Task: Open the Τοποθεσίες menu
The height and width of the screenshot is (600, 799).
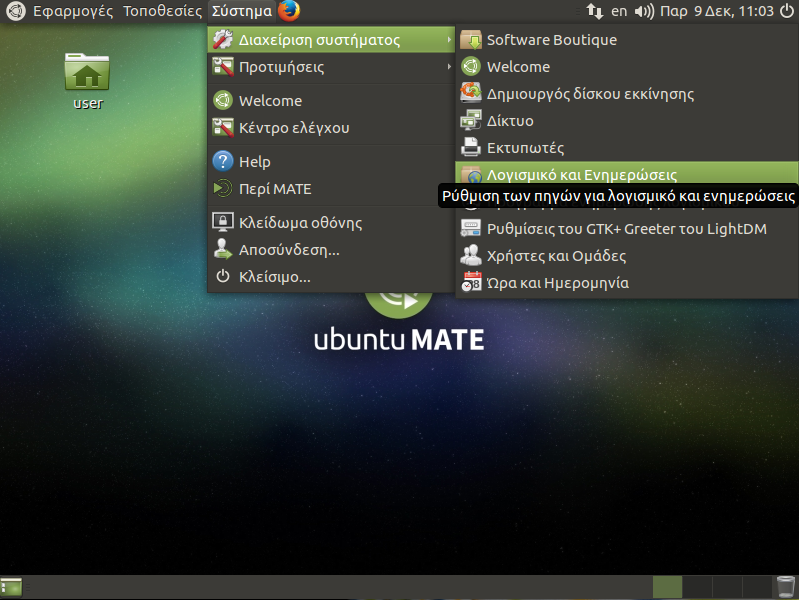Action: tap(162, 12)
